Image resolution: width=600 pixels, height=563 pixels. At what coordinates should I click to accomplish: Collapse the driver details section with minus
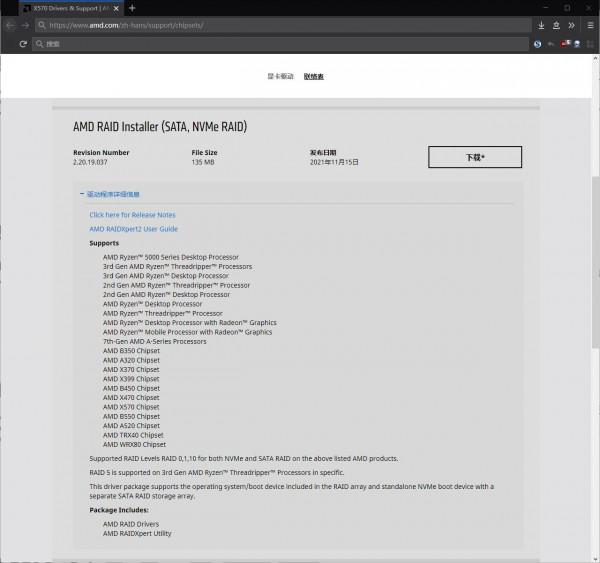pyautogui.click(x=82, y=194)
